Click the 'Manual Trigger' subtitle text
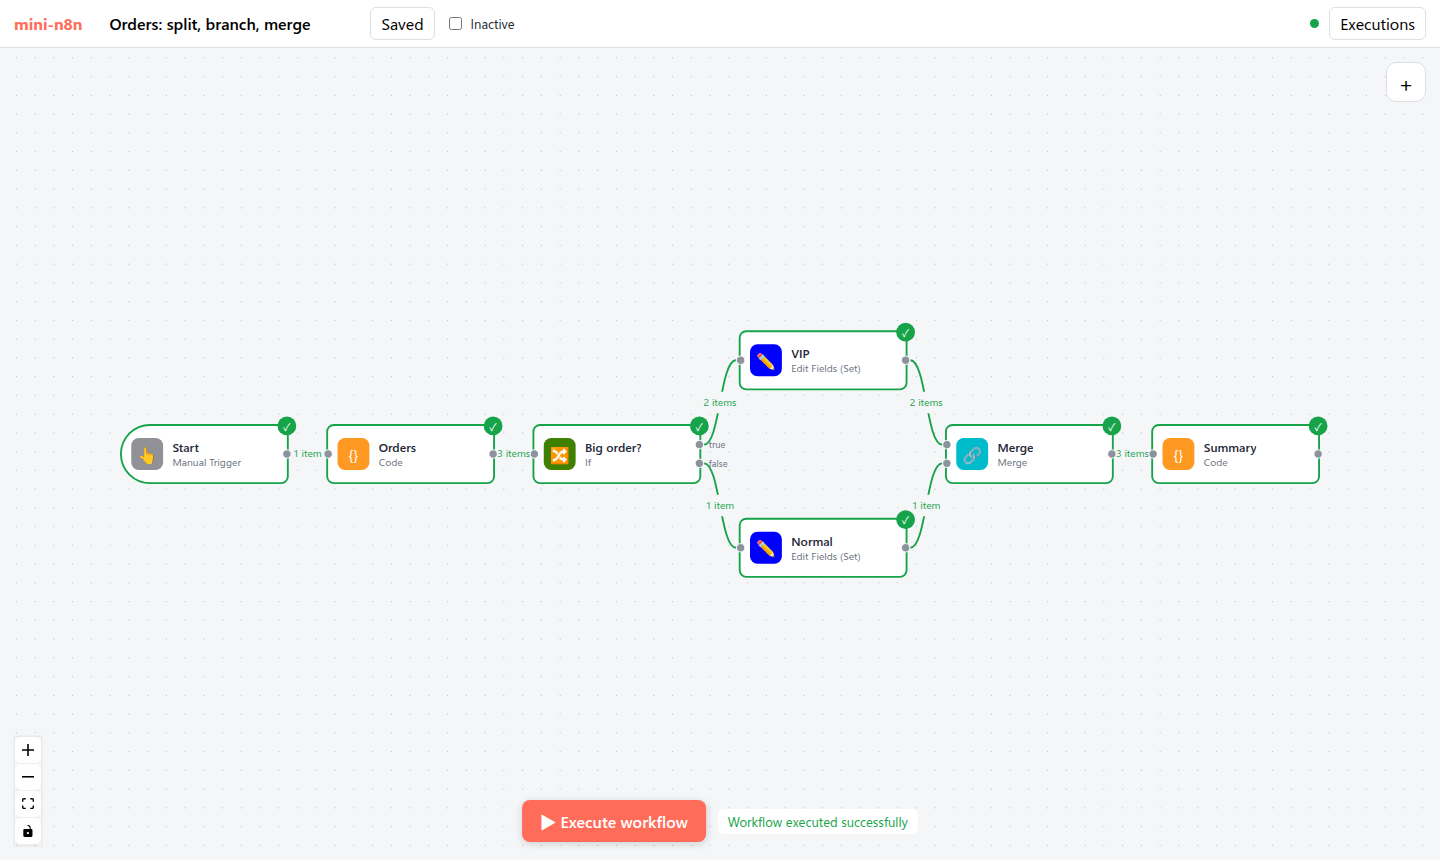Viewport: 1440px width, 860px height. [x=207, y=463]
